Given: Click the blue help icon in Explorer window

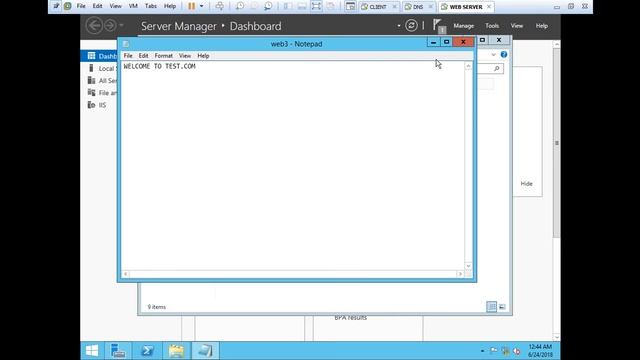Looking at the screenshot, I should [504, 54].
